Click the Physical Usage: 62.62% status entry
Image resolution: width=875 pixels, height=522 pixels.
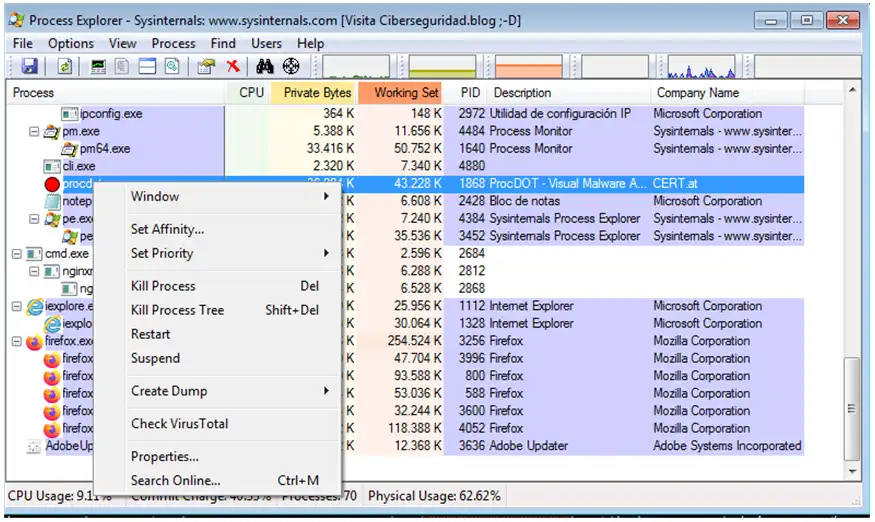point(434,496)
